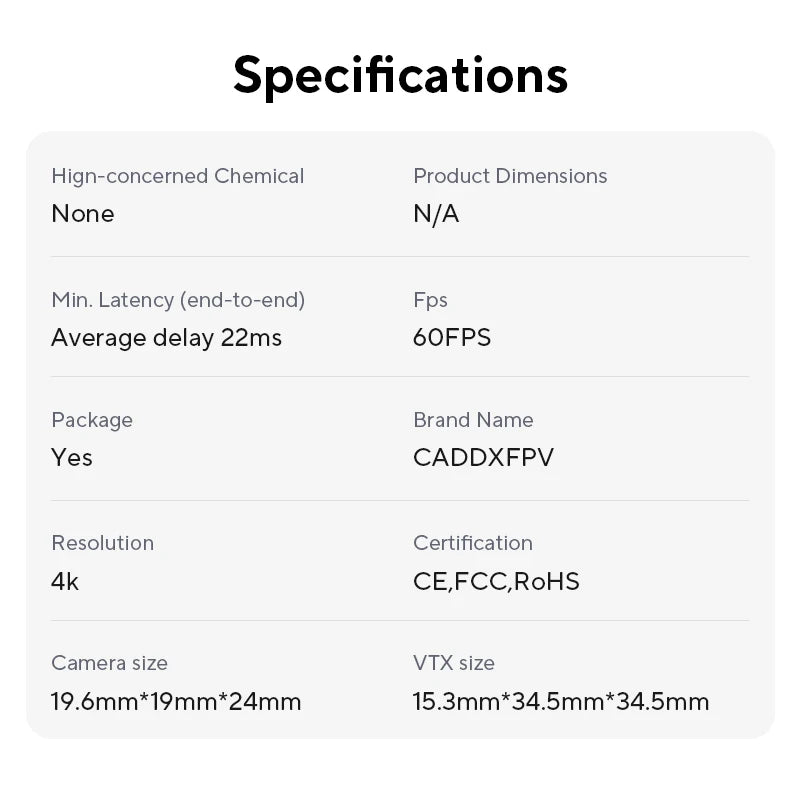800x800 pixels.
Task: Click the N/A dimensions value
Action: (x=436, y=214)
